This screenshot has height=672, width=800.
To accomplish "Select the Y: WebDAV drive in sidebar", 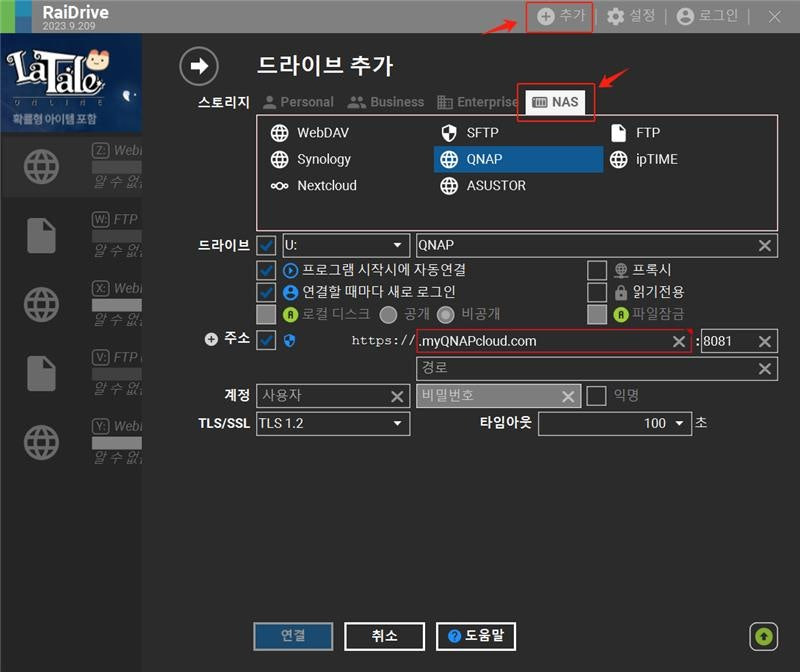I will pos(71,442).
